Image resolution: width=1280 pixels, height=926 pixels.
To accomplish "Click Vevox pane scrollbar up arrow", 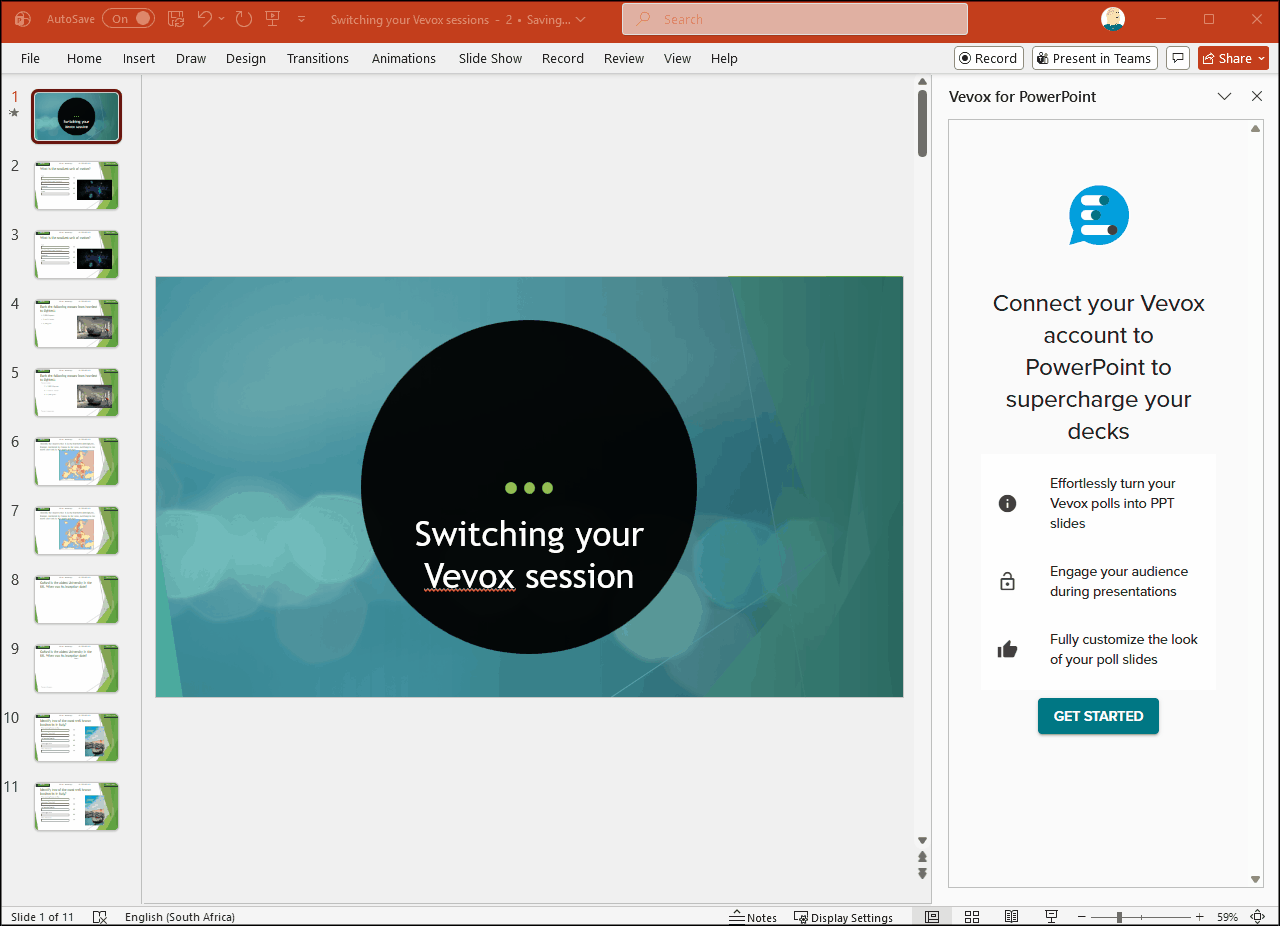I will click(1256, 128).
